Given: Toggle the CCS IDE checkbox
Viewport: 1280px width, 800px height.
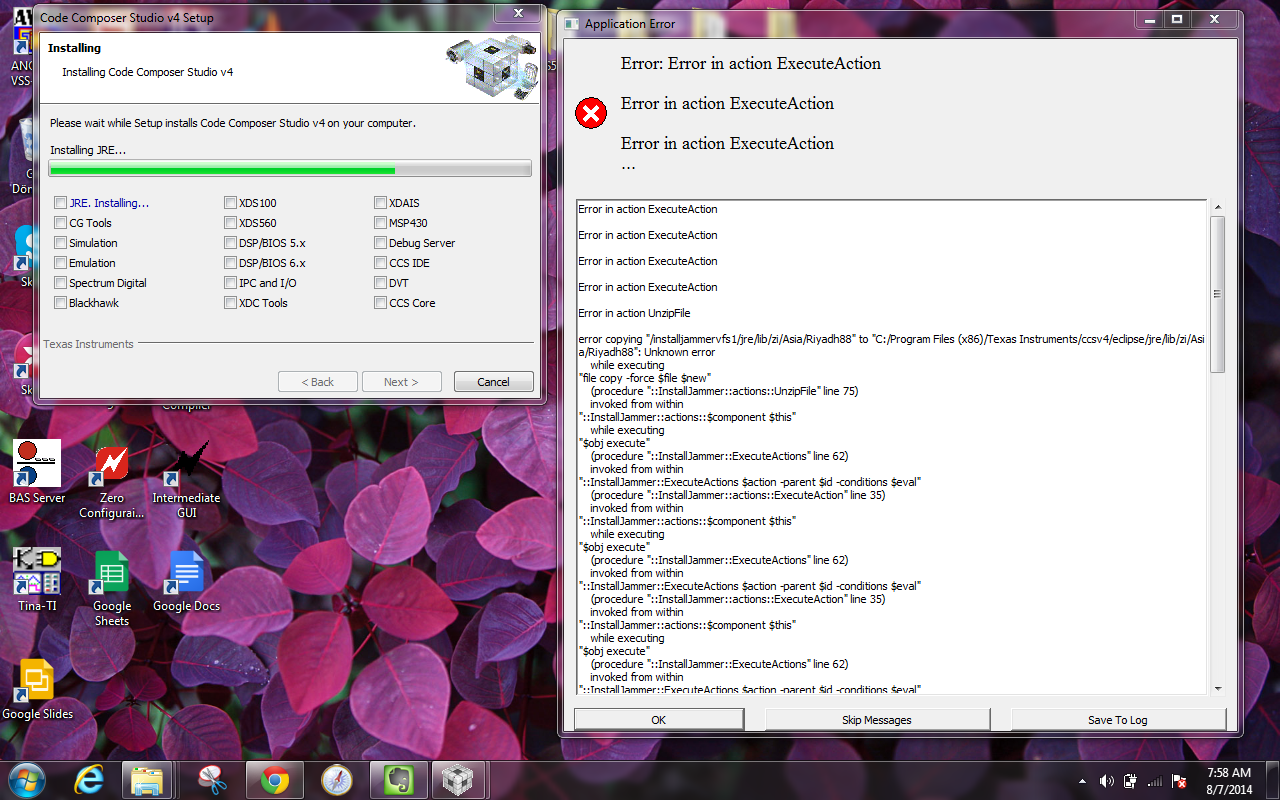Looking at the screenshot, I should (x=381, y=263).
